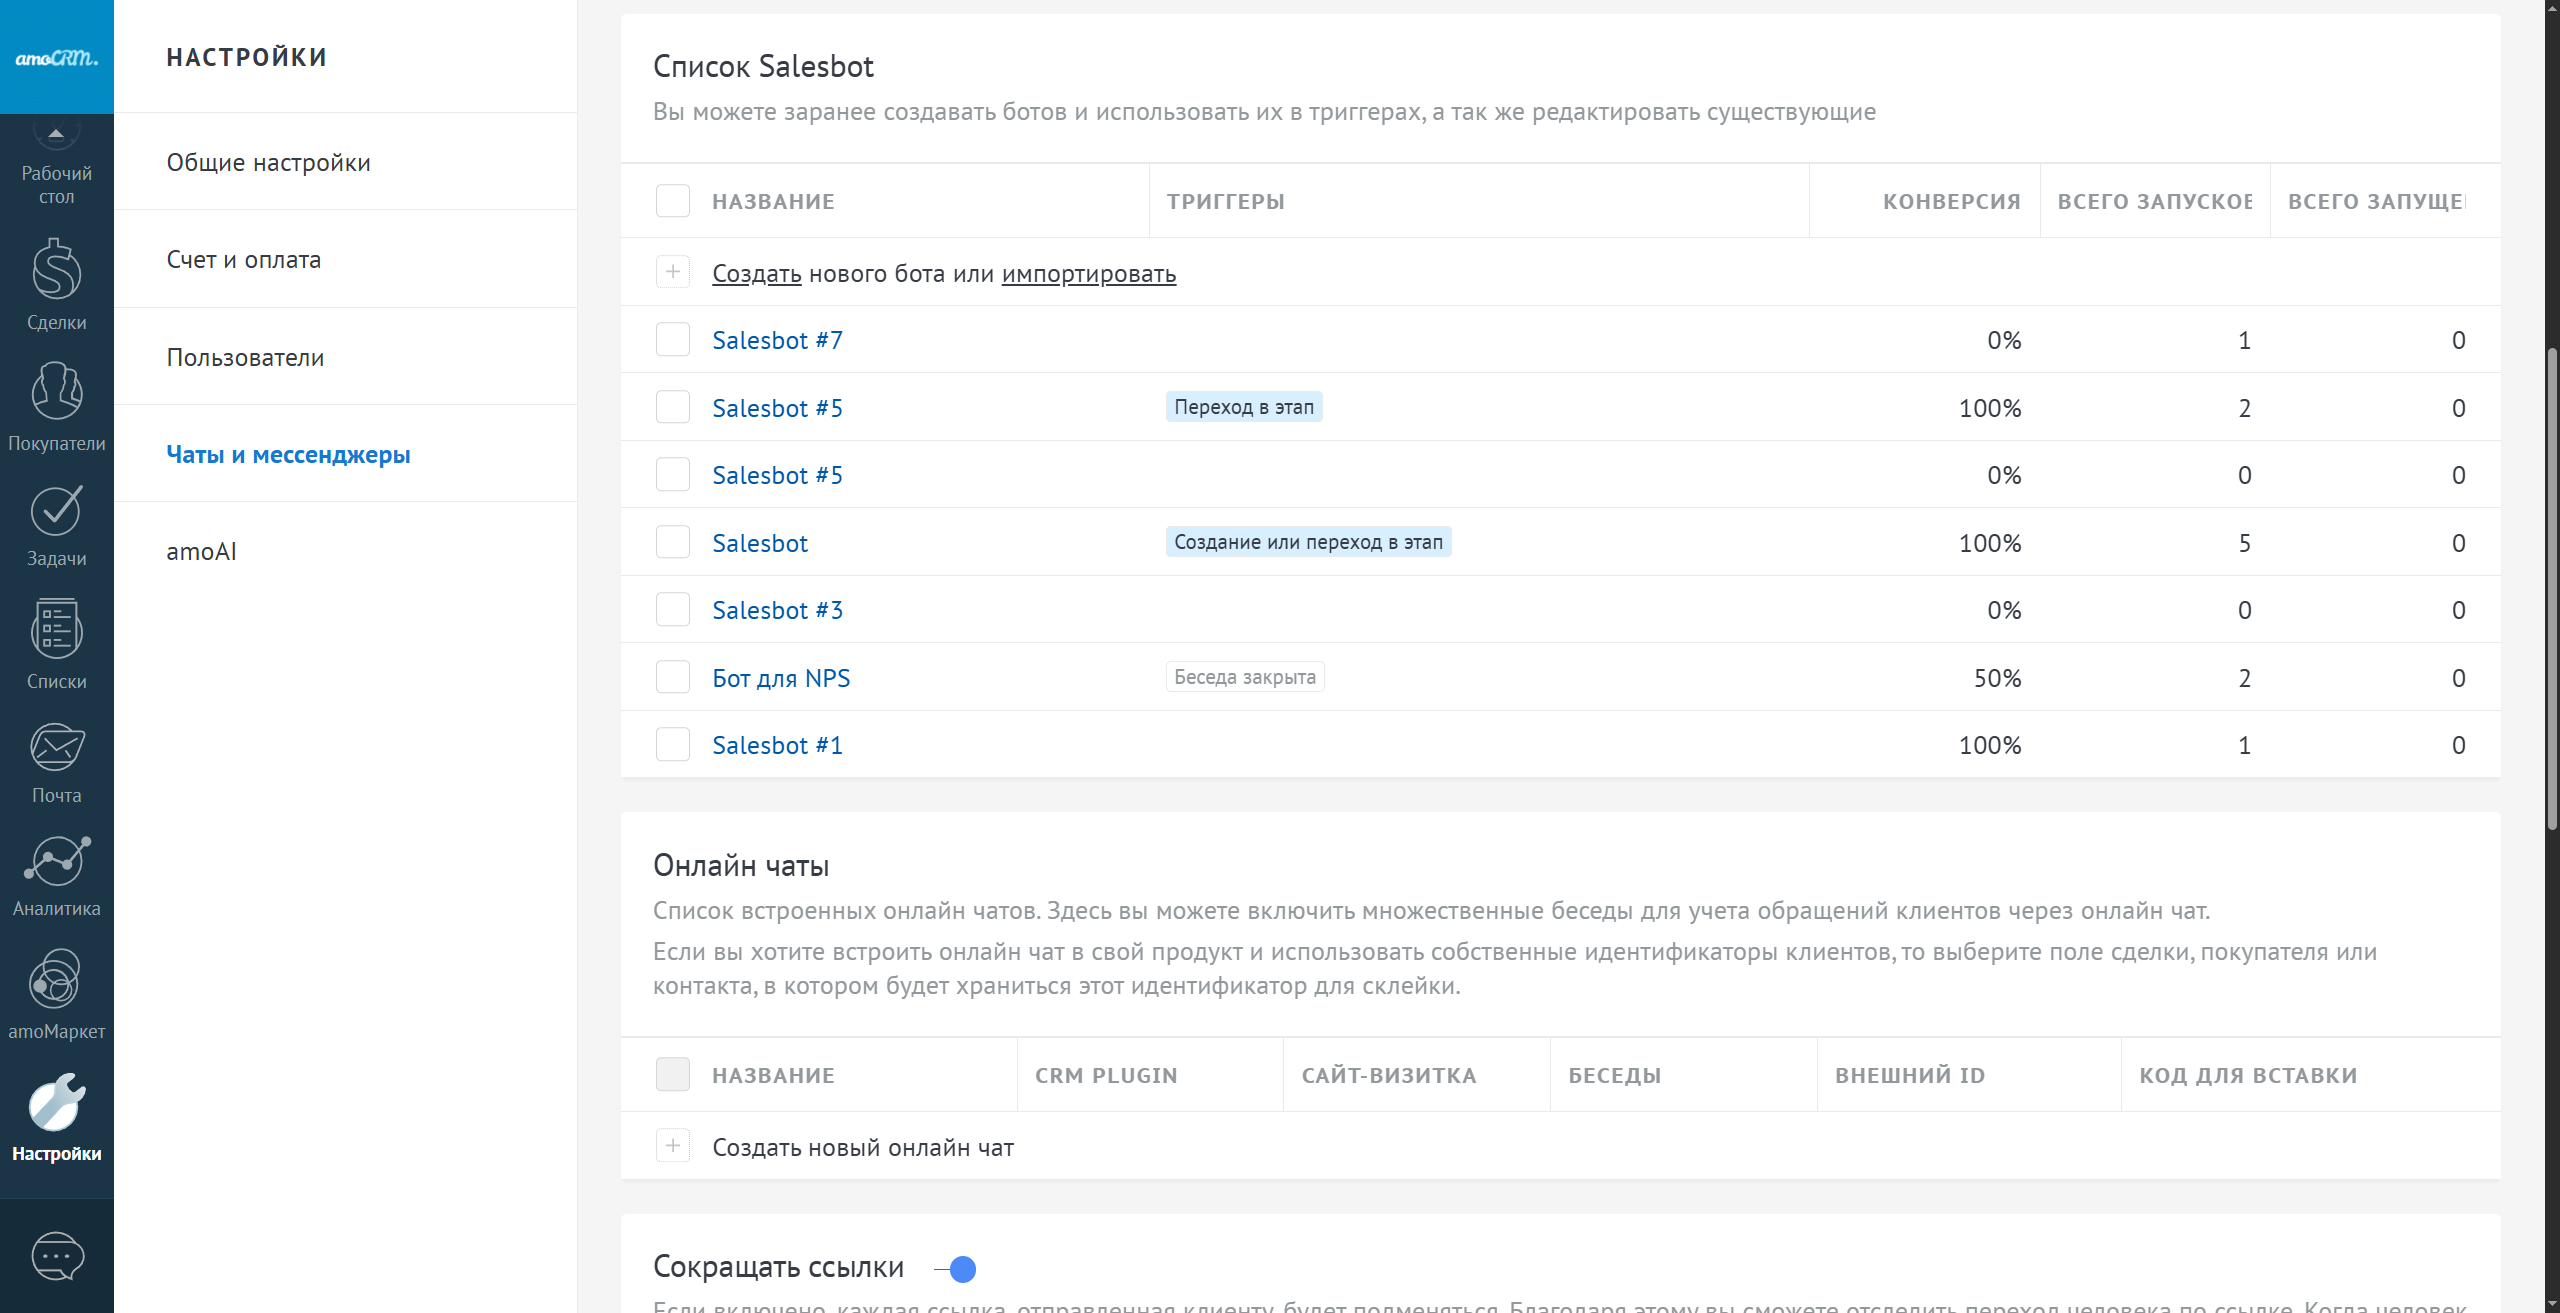Click the plus icon to create new bot
The image size is (2560, 1313).
(673, 272)
